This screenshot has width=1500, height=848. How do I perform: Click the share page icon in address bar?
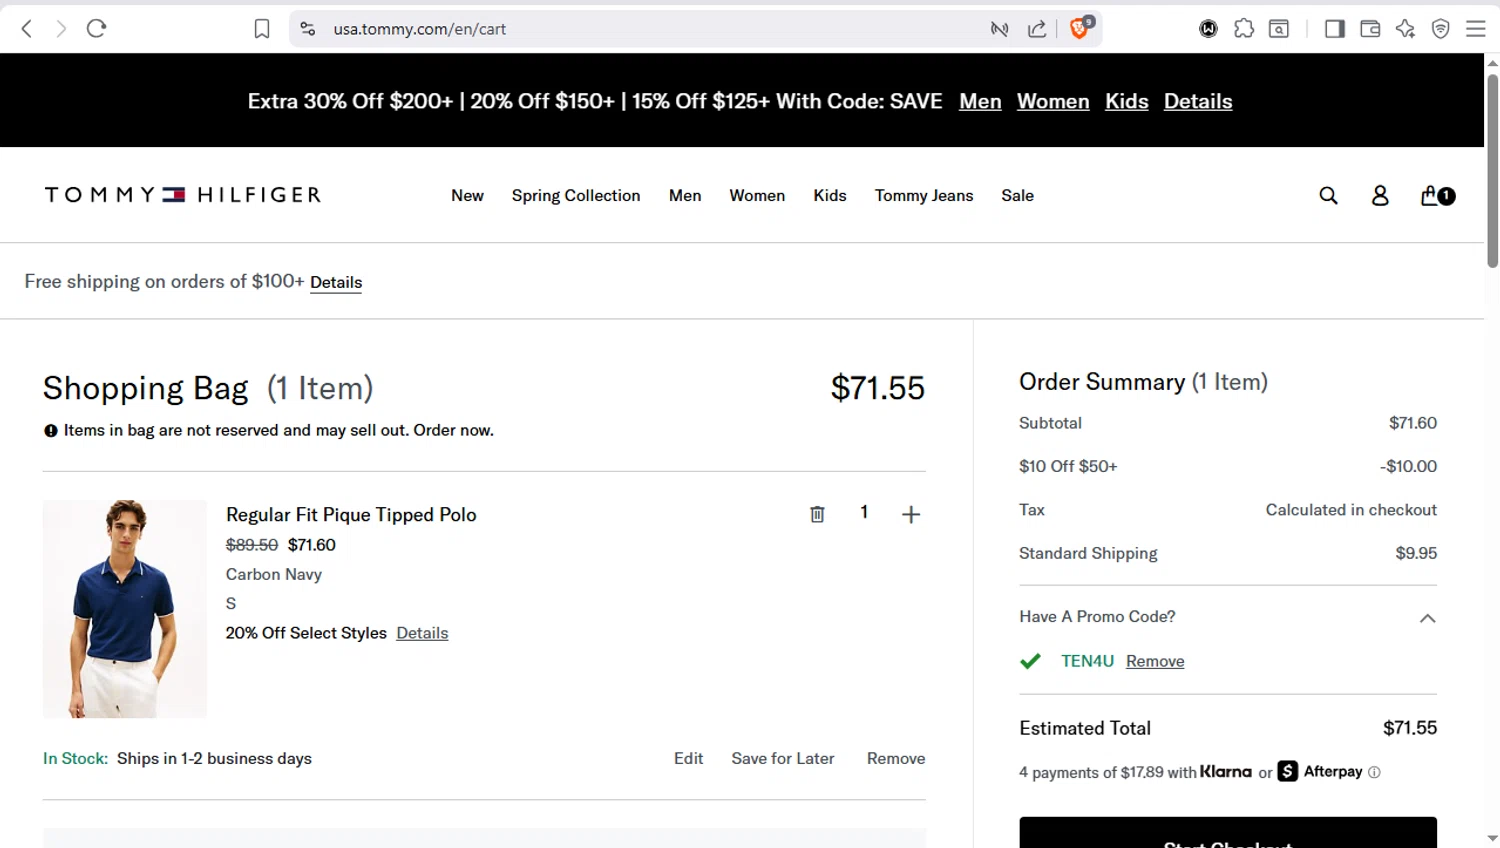(1037, 29)
